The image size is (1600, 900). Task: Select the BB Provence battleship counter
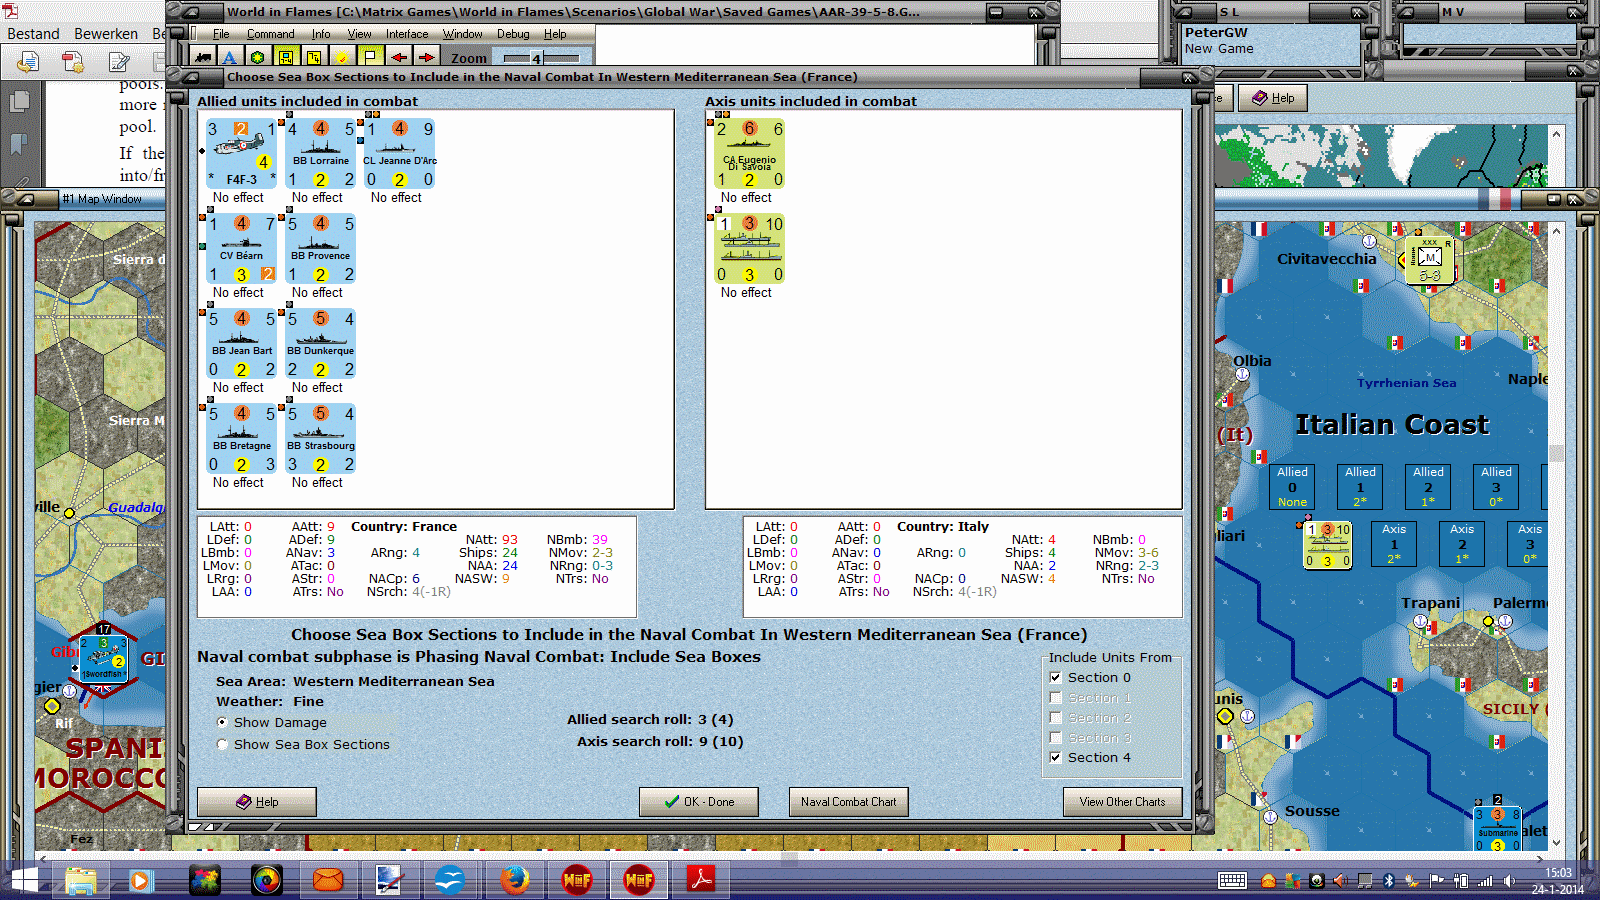[320, 249]
